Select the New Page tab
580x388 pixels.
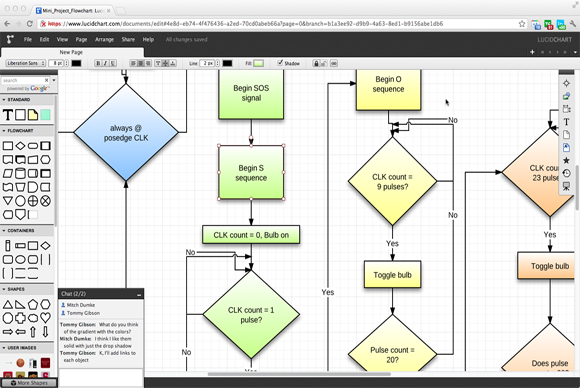coord(71,52)
